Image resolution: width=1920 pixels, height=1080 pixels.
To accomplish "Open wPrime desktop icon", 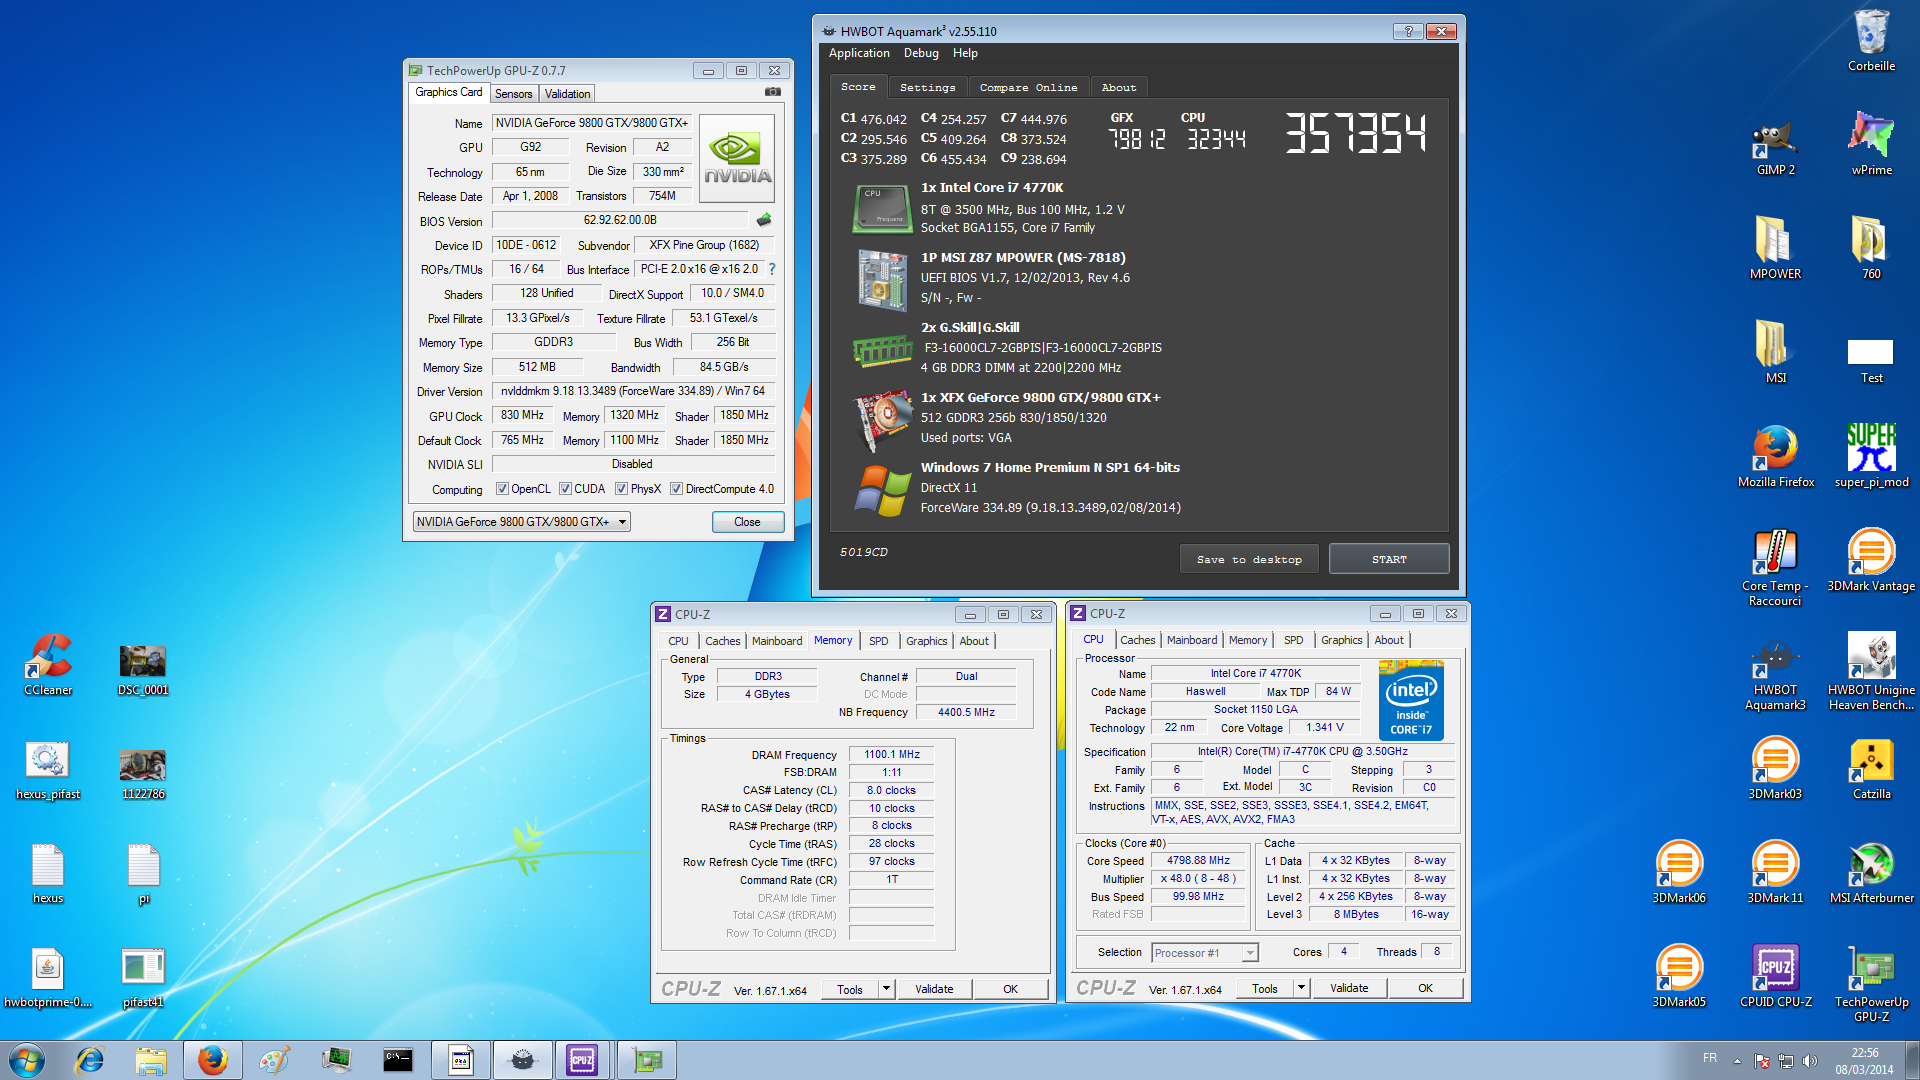I will [x=1871, y=145].
